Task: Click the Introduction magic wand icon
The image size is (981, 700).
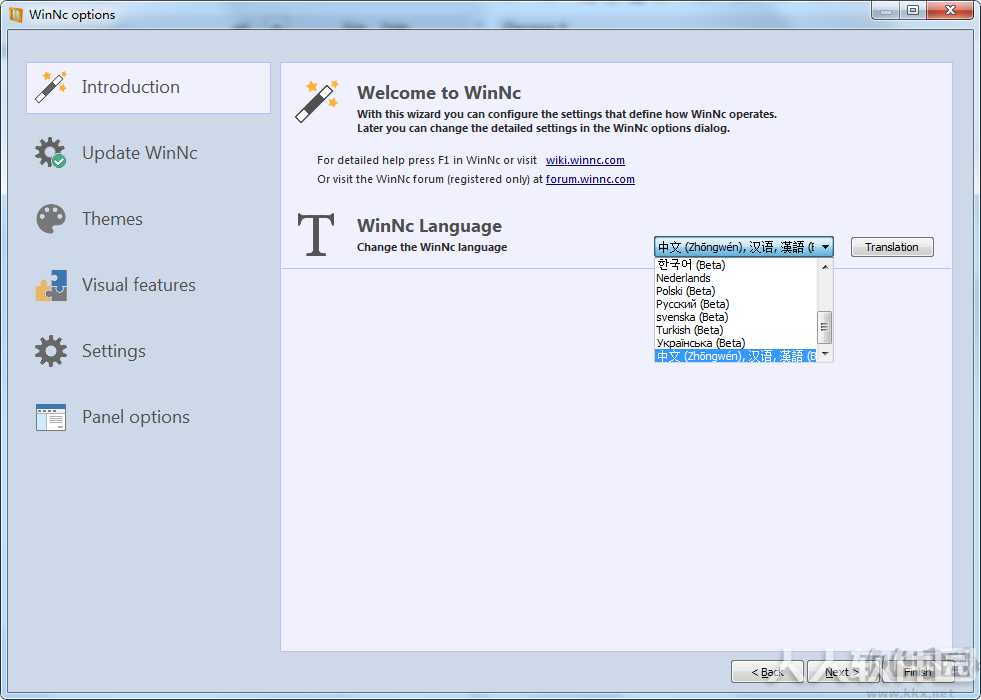Action: coord(51,87)
